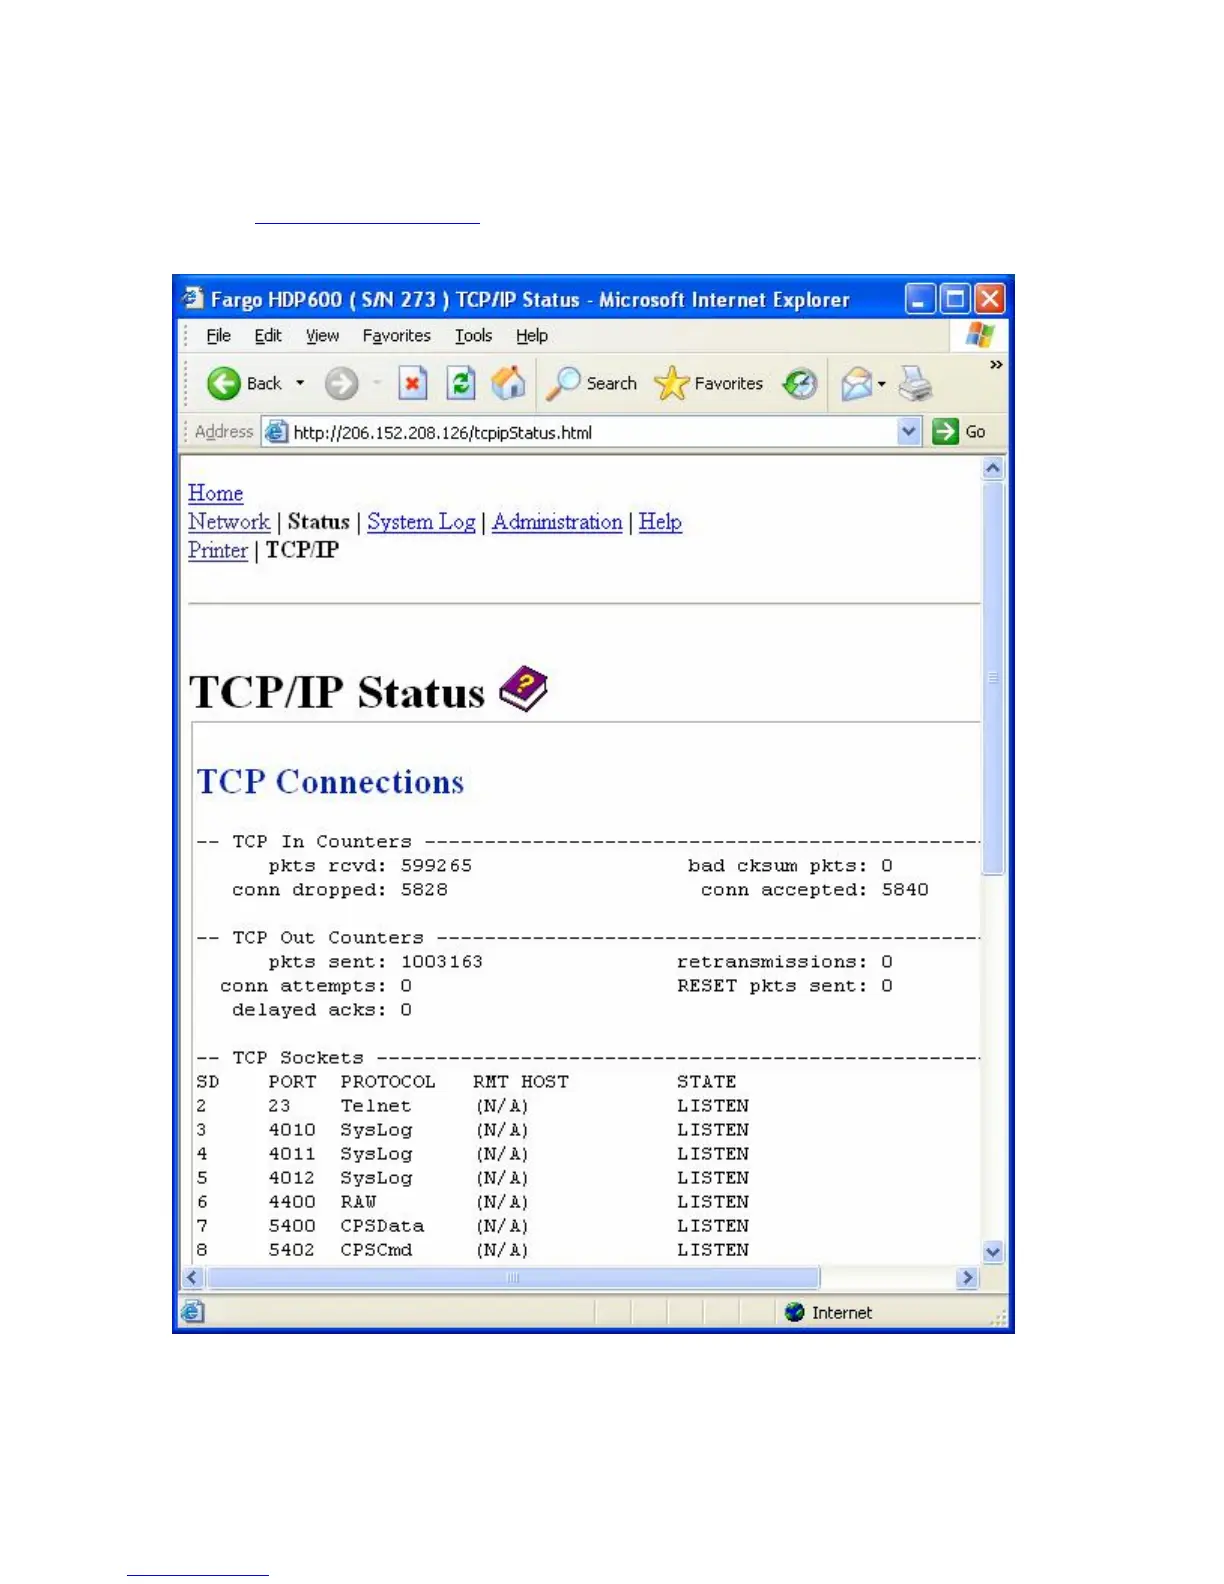Go to browser Home page icon

coord(508,383)
